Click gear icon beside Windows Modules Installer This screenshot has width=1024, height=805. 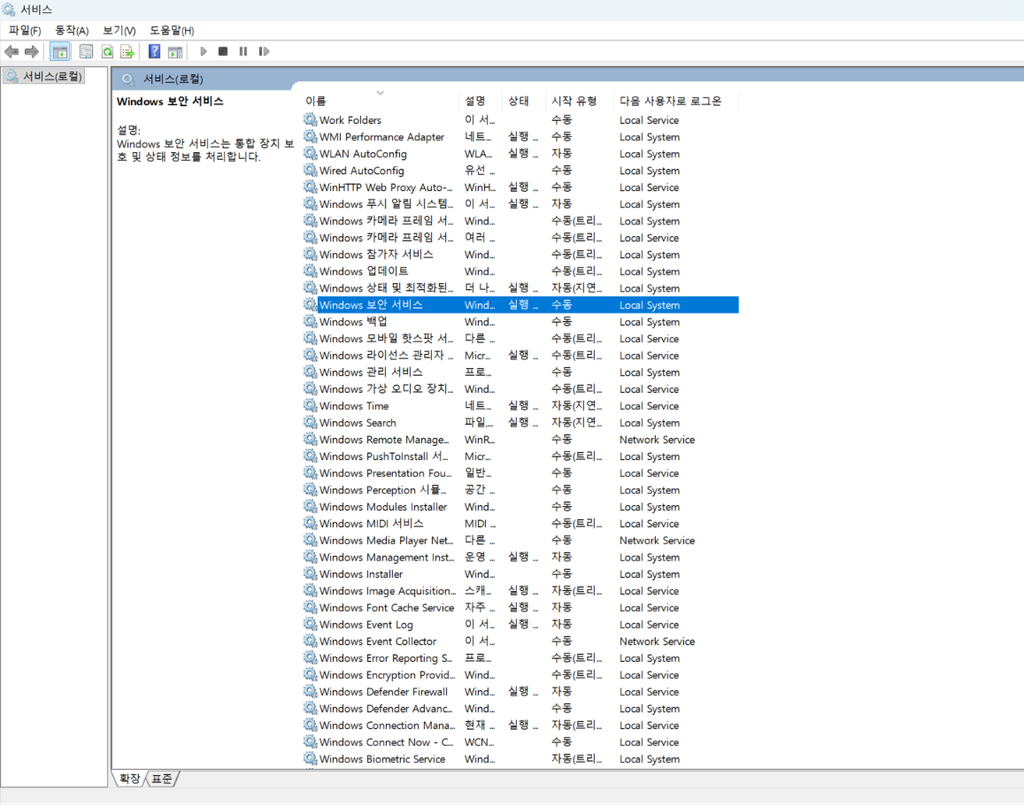(310, 507)
